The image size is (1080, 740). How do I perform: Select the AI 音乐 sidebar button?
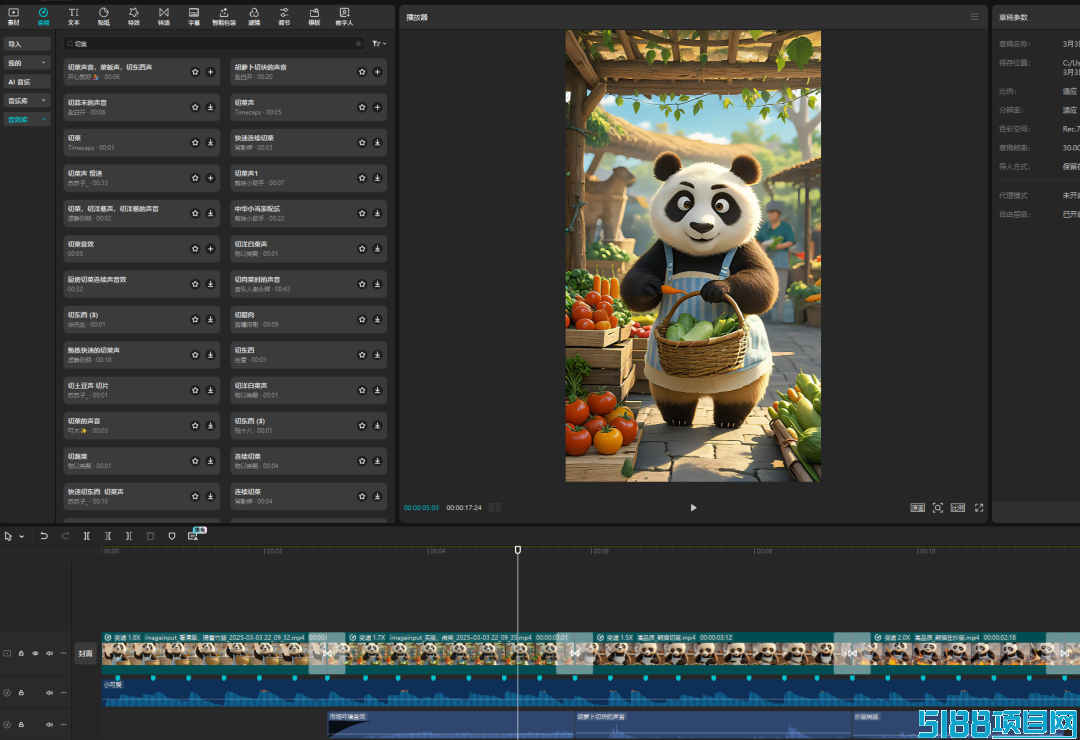click(27, 82)
